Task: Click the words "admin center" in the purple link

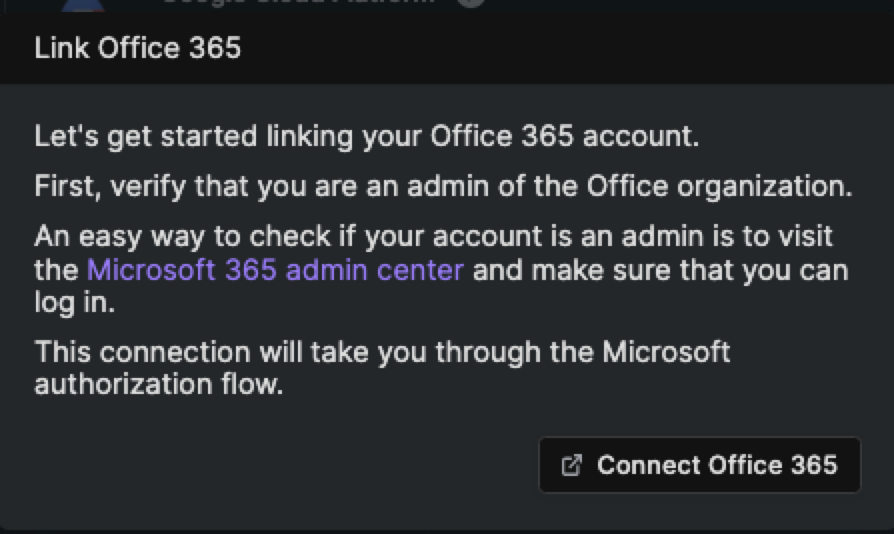Action: [x=375, y=270]
